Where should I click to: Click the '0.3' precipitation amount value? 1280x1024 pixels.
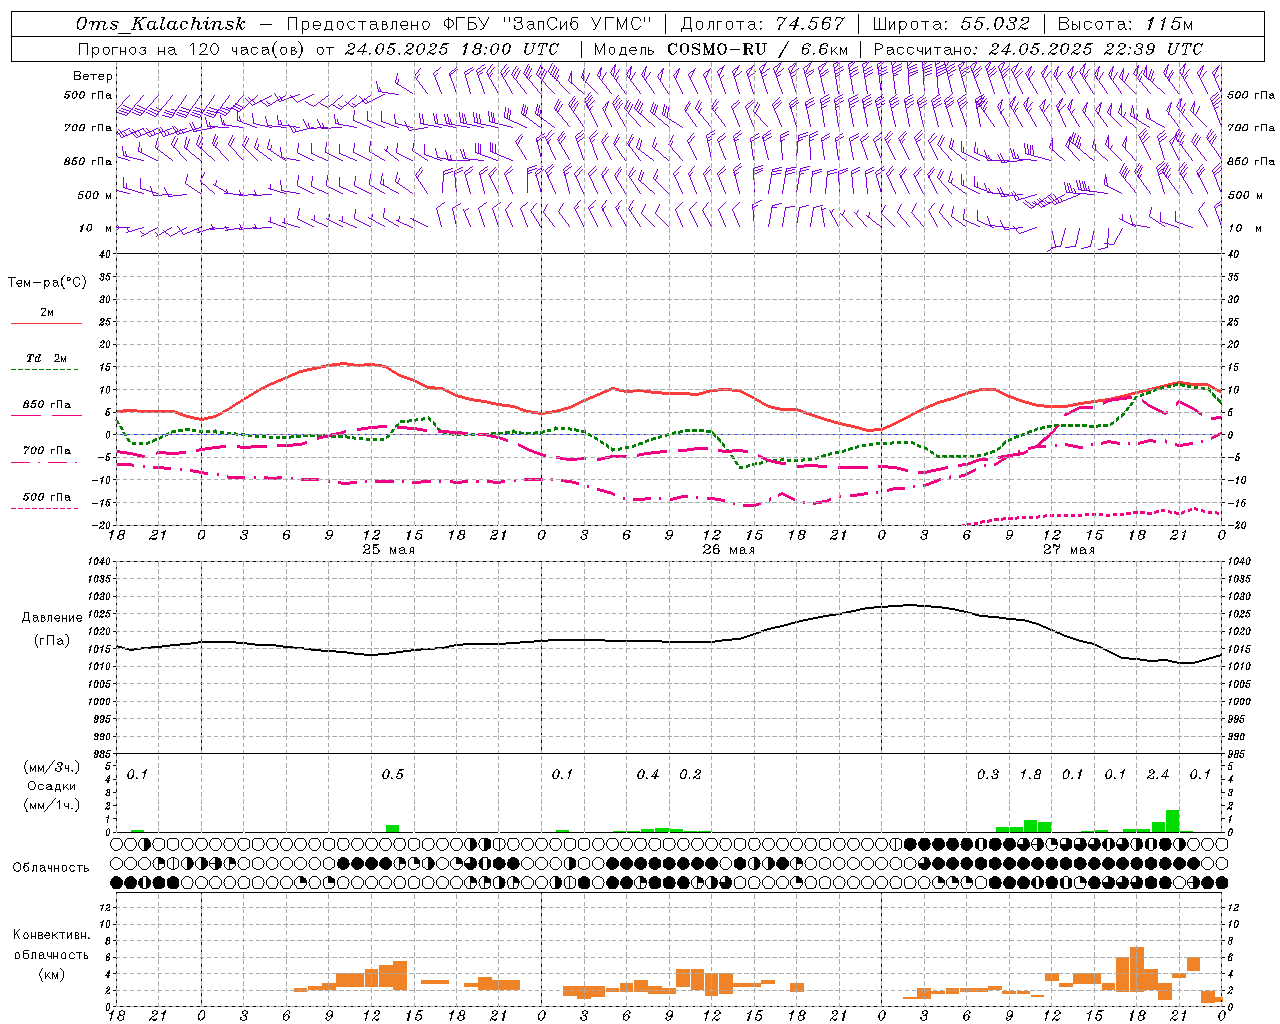pos(988,775)
